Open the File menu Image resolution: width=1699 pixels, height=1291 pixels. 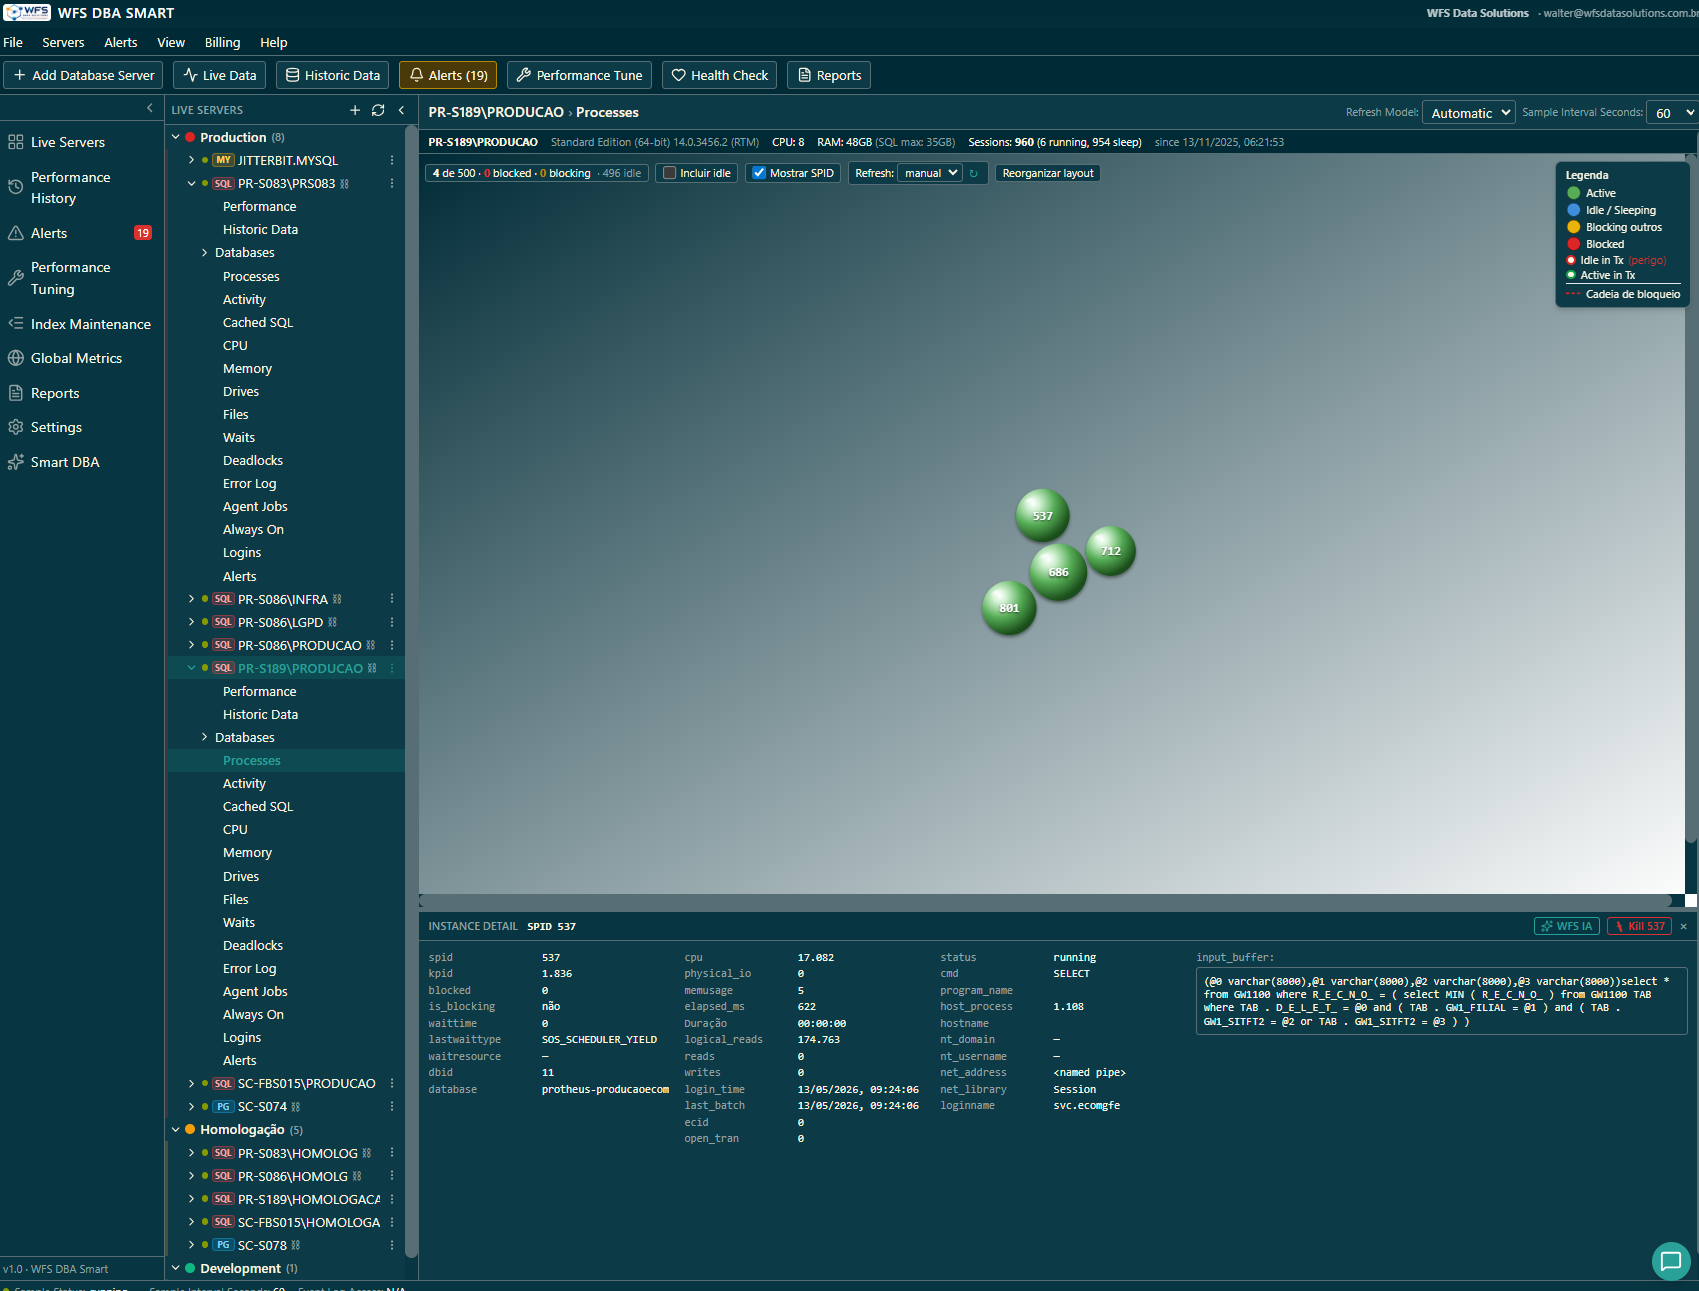point(13,42)
